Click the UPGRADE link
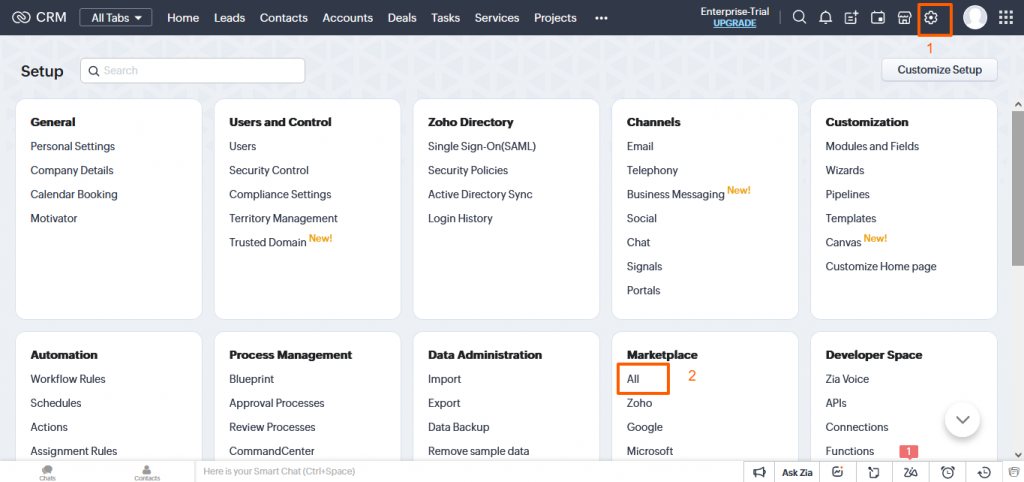 pos(735,24)
